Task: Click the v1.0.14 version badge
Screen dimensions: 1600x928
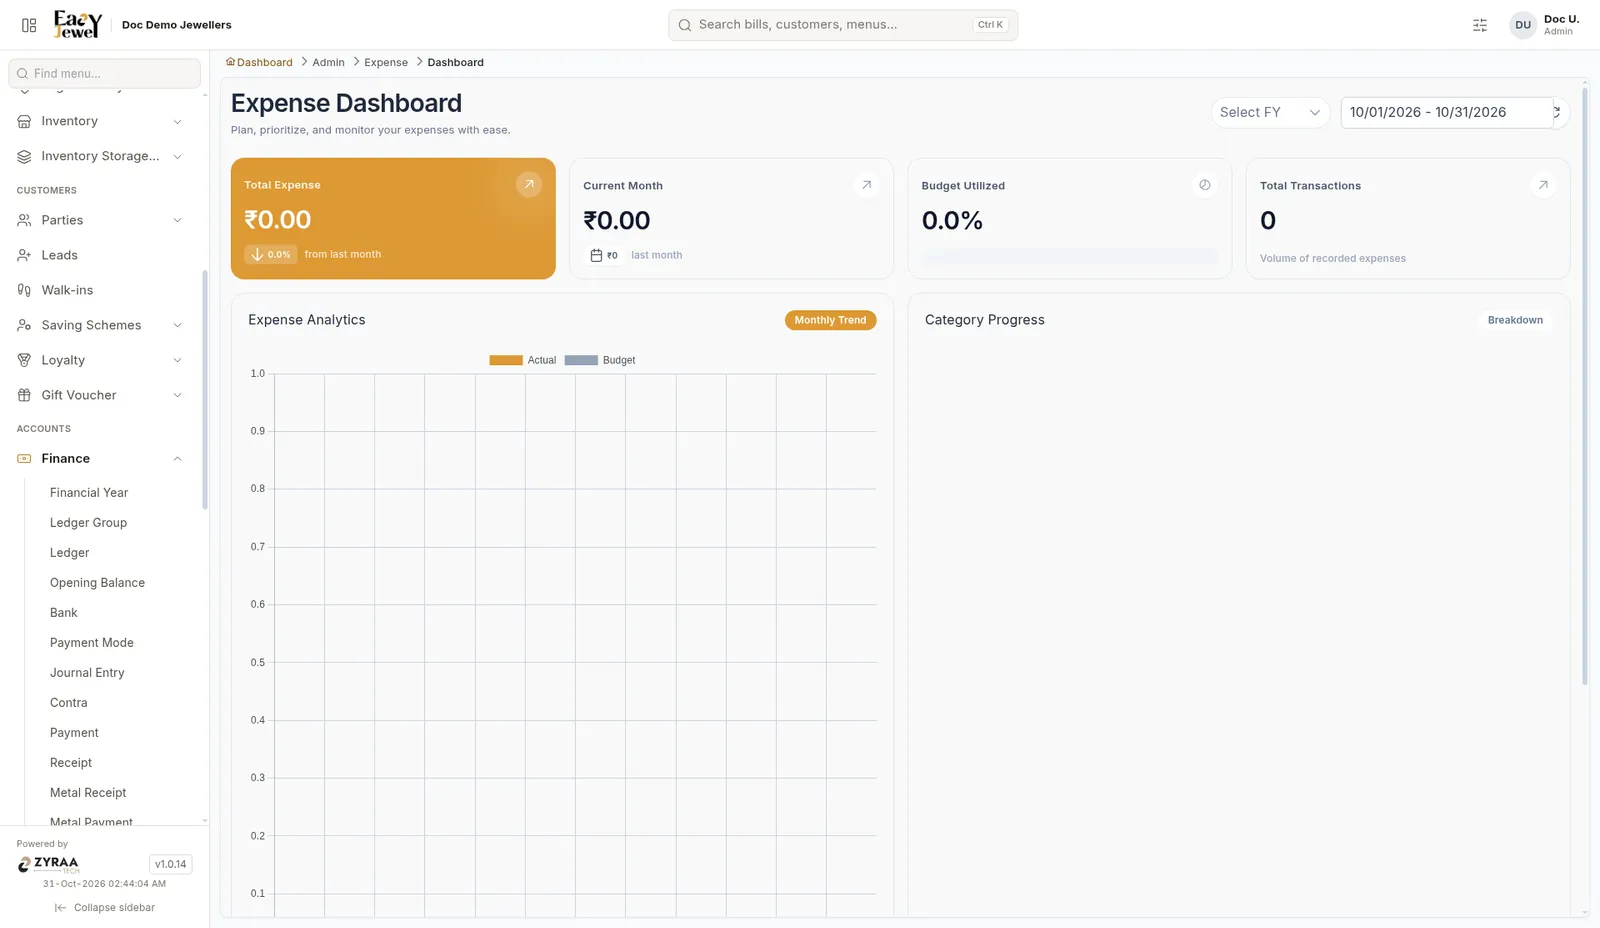Action: point(170,864)
